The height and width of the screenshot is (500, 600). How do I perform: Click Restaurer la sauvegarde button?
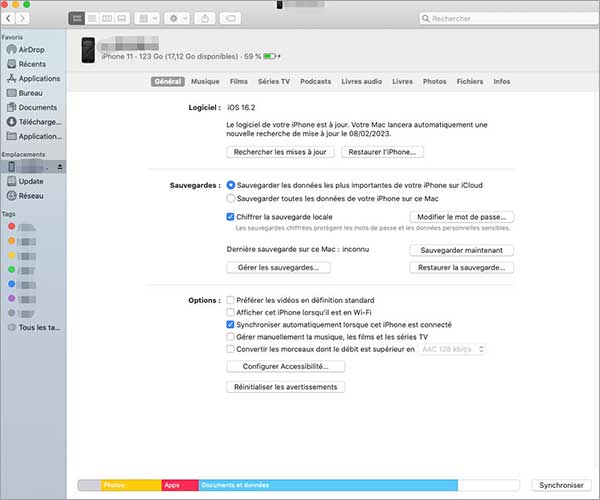461,267
